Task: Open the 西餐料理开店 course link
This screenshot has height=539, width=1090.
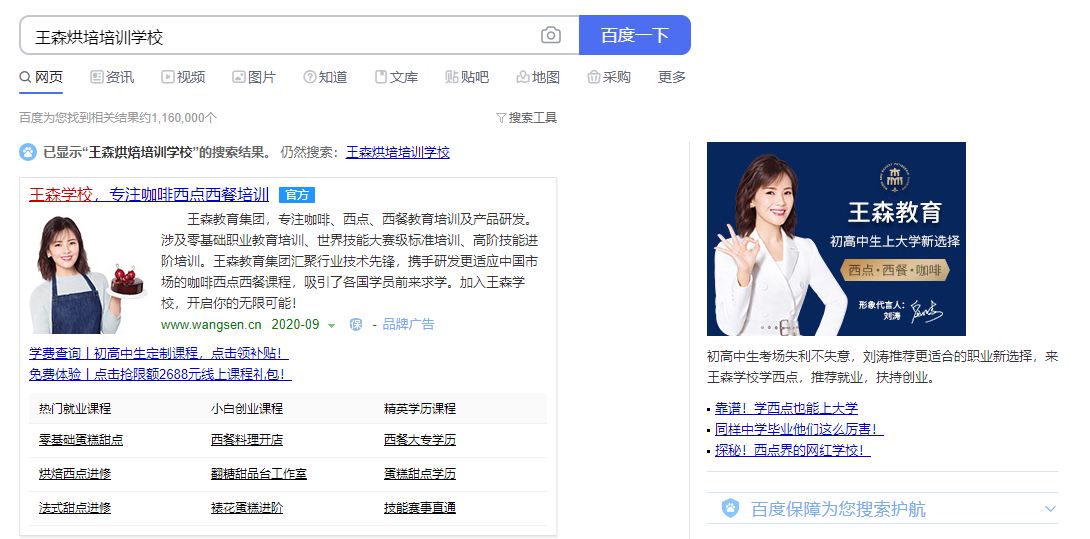Action: pyautogui.click(x=247, y=440)
